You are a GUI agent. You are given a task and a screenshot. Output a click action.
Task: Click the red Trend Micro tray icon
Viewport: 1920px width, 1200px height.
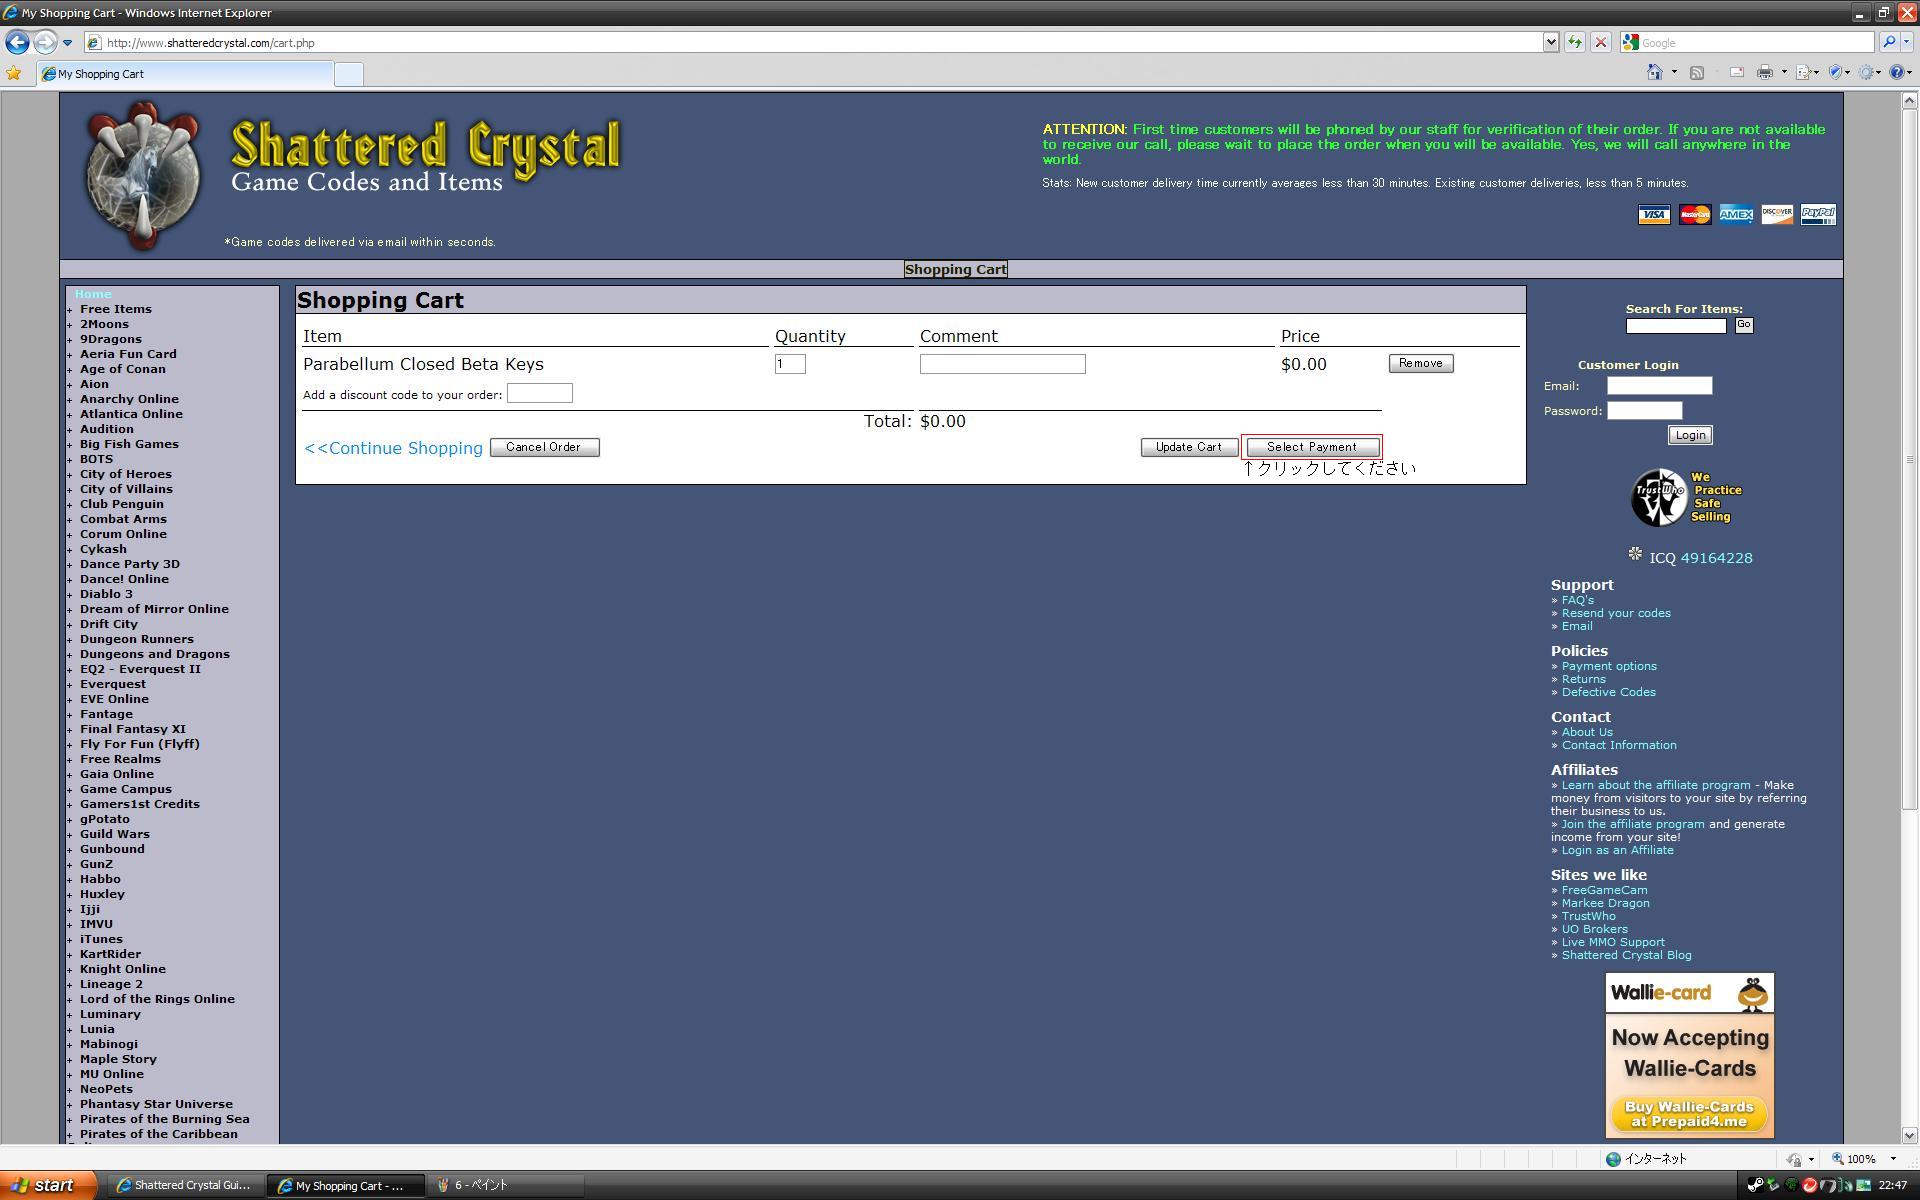pyautogui.click(x=1809, y=1186)
